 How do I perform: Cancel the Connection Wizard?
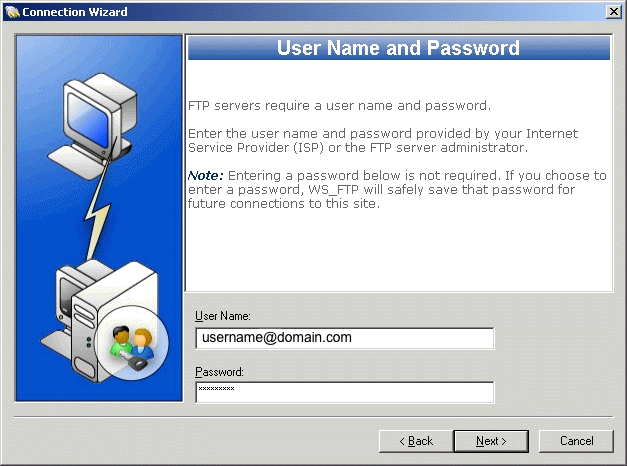click(x=576, y=441)
